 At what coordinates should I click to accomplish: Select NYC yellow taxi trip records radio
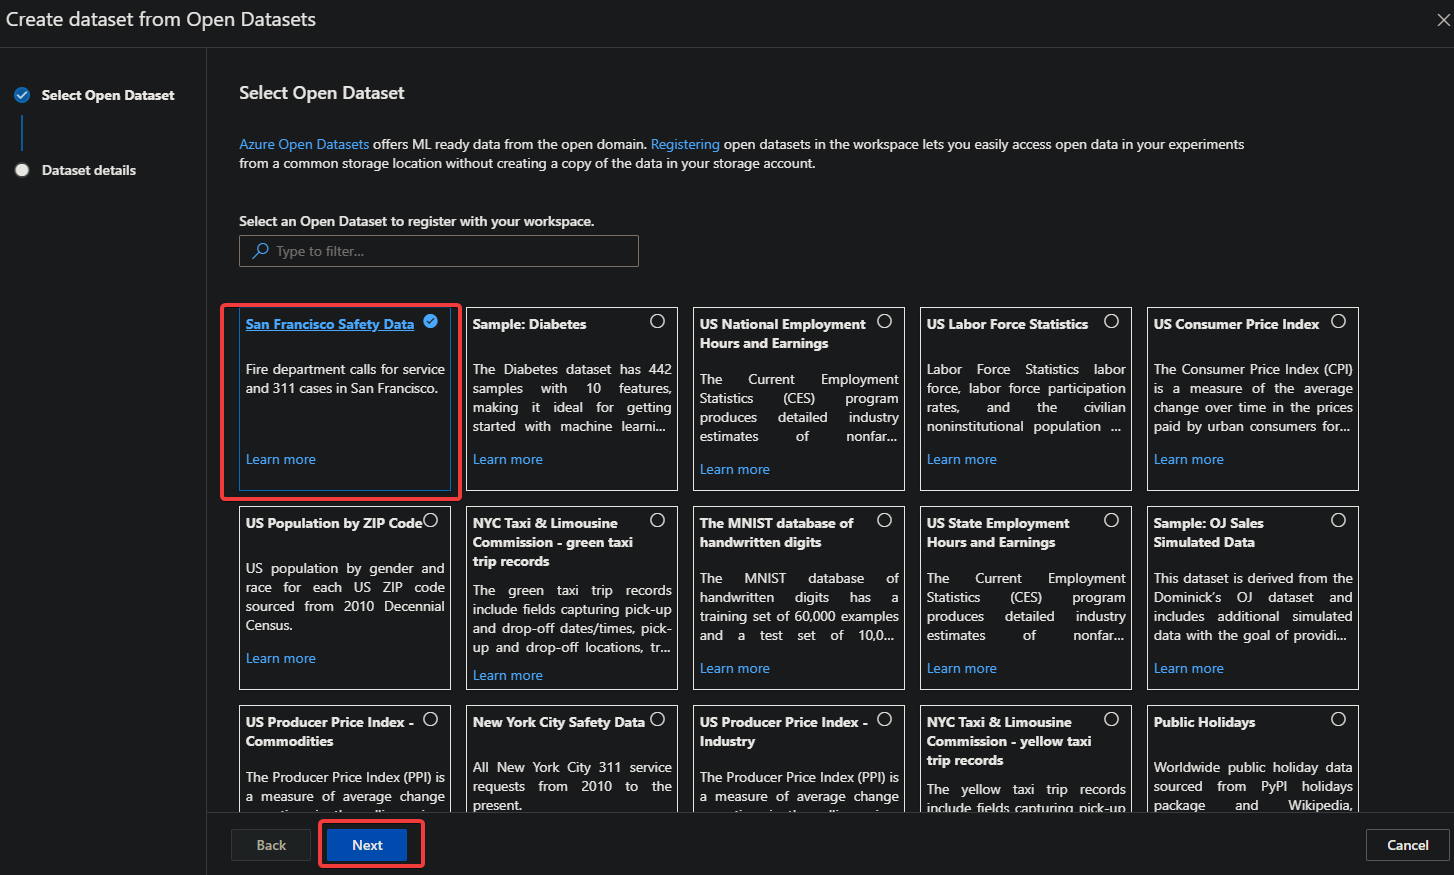pos(1111,719)
